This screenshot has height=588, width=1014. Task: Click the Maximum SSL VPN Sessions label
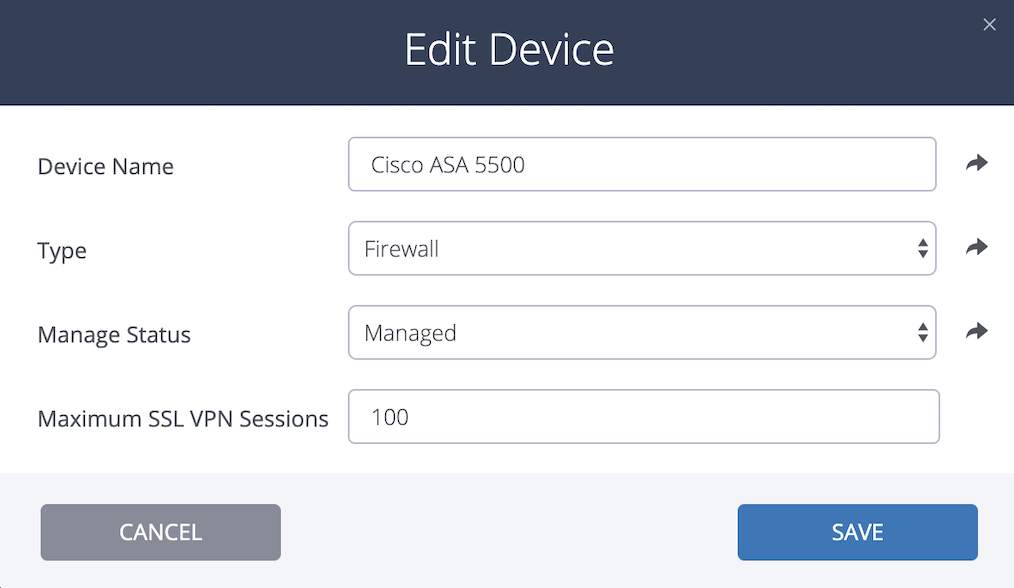click(183, 419)
